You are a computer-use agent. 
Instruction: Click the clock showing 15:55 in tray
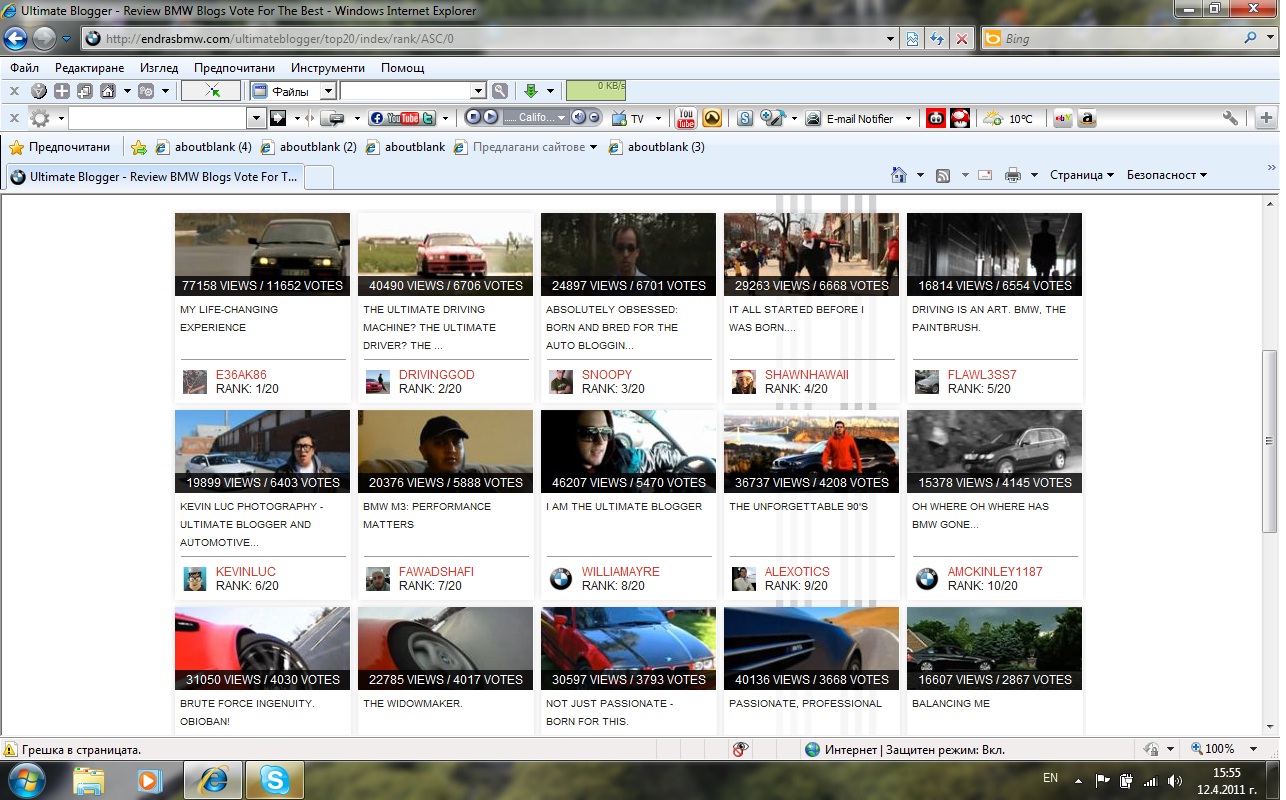click(1226, 772)
